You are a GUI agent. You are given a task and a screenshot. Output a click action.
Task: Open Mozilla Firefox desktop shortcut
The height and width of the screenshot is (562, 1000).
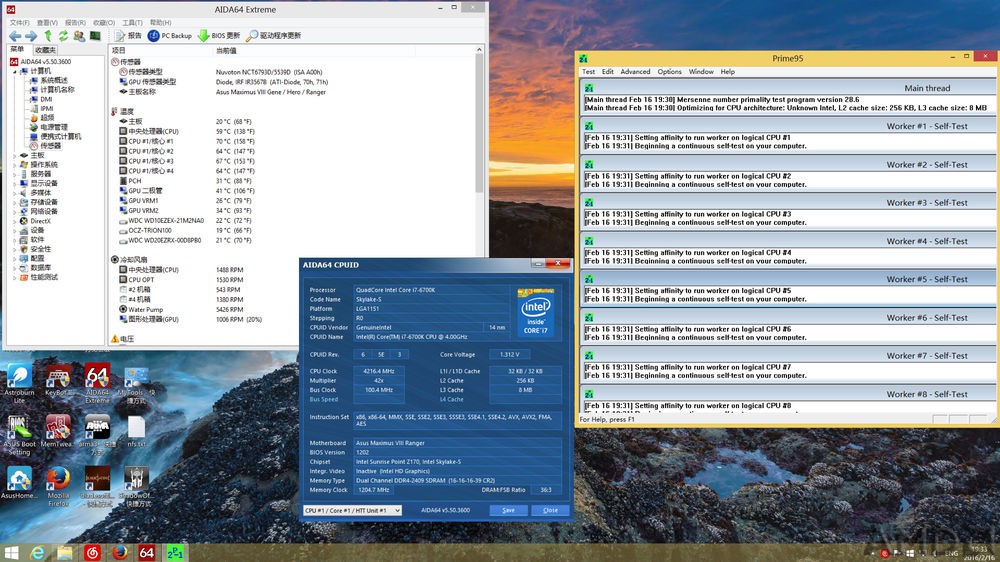(58, 487)
